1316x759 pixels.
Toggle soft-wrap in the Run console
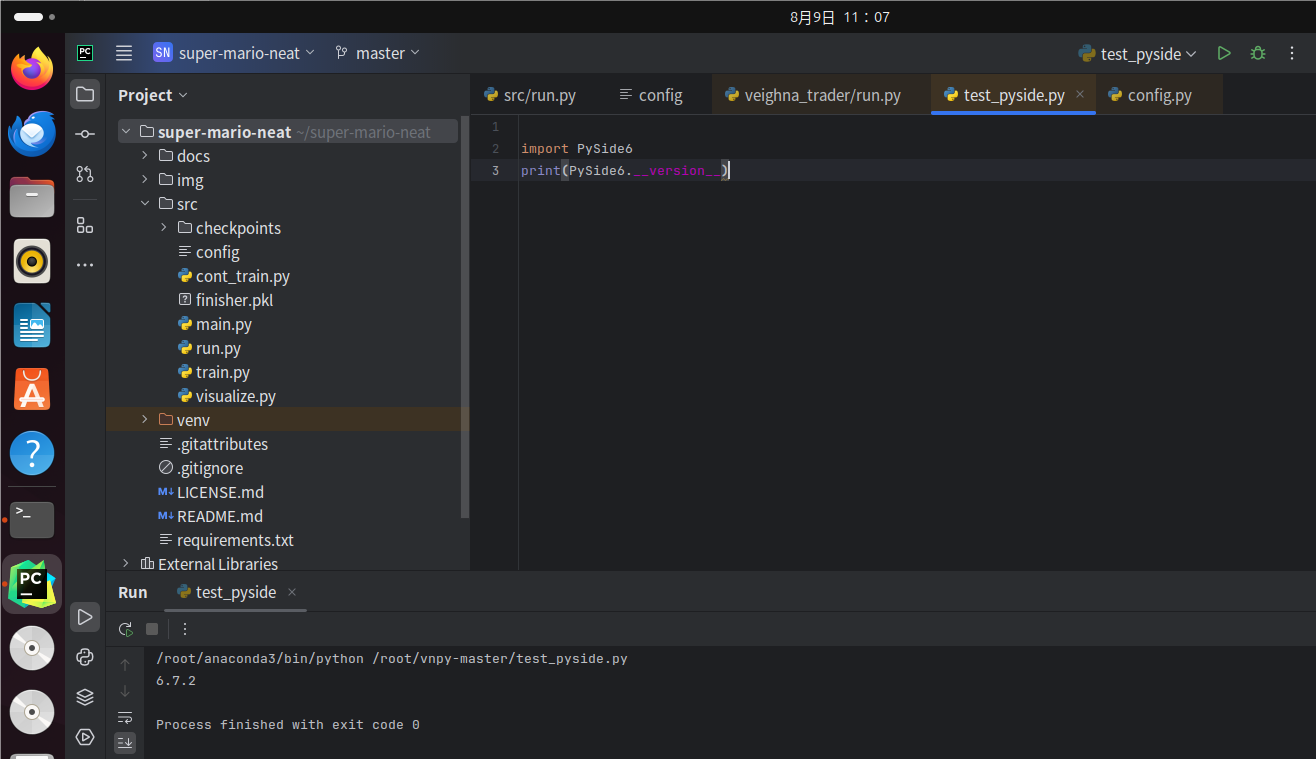tap(125, 717)
